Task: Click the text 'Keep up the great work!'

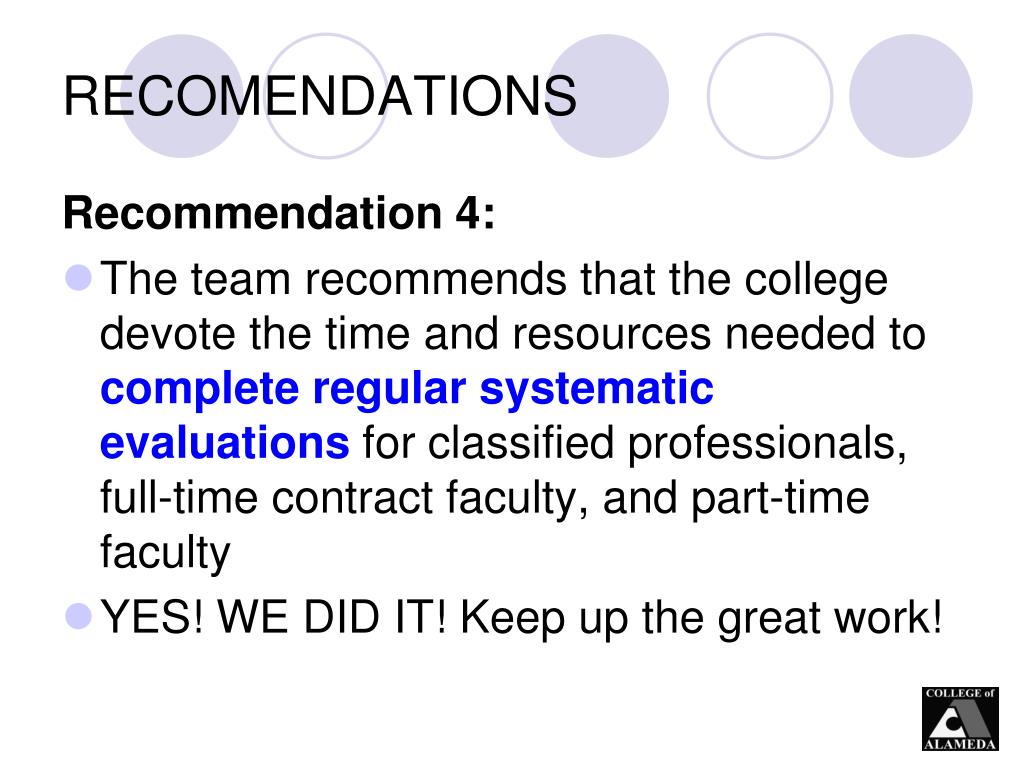Action: click(x=701, y=618)
